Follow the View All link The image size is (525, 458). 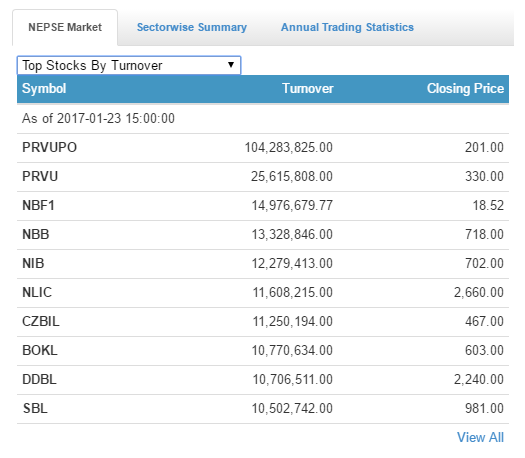480,437
